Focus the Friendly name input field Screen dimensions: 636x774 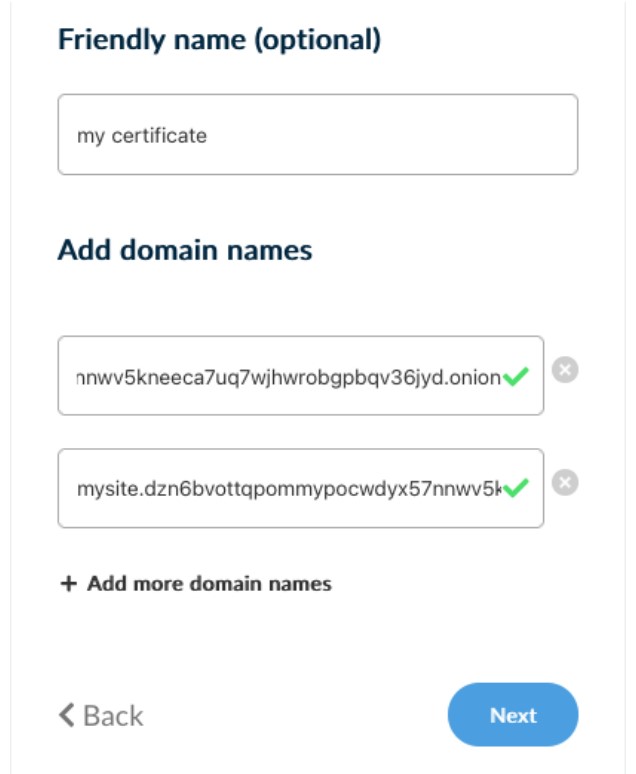point(317,135)
